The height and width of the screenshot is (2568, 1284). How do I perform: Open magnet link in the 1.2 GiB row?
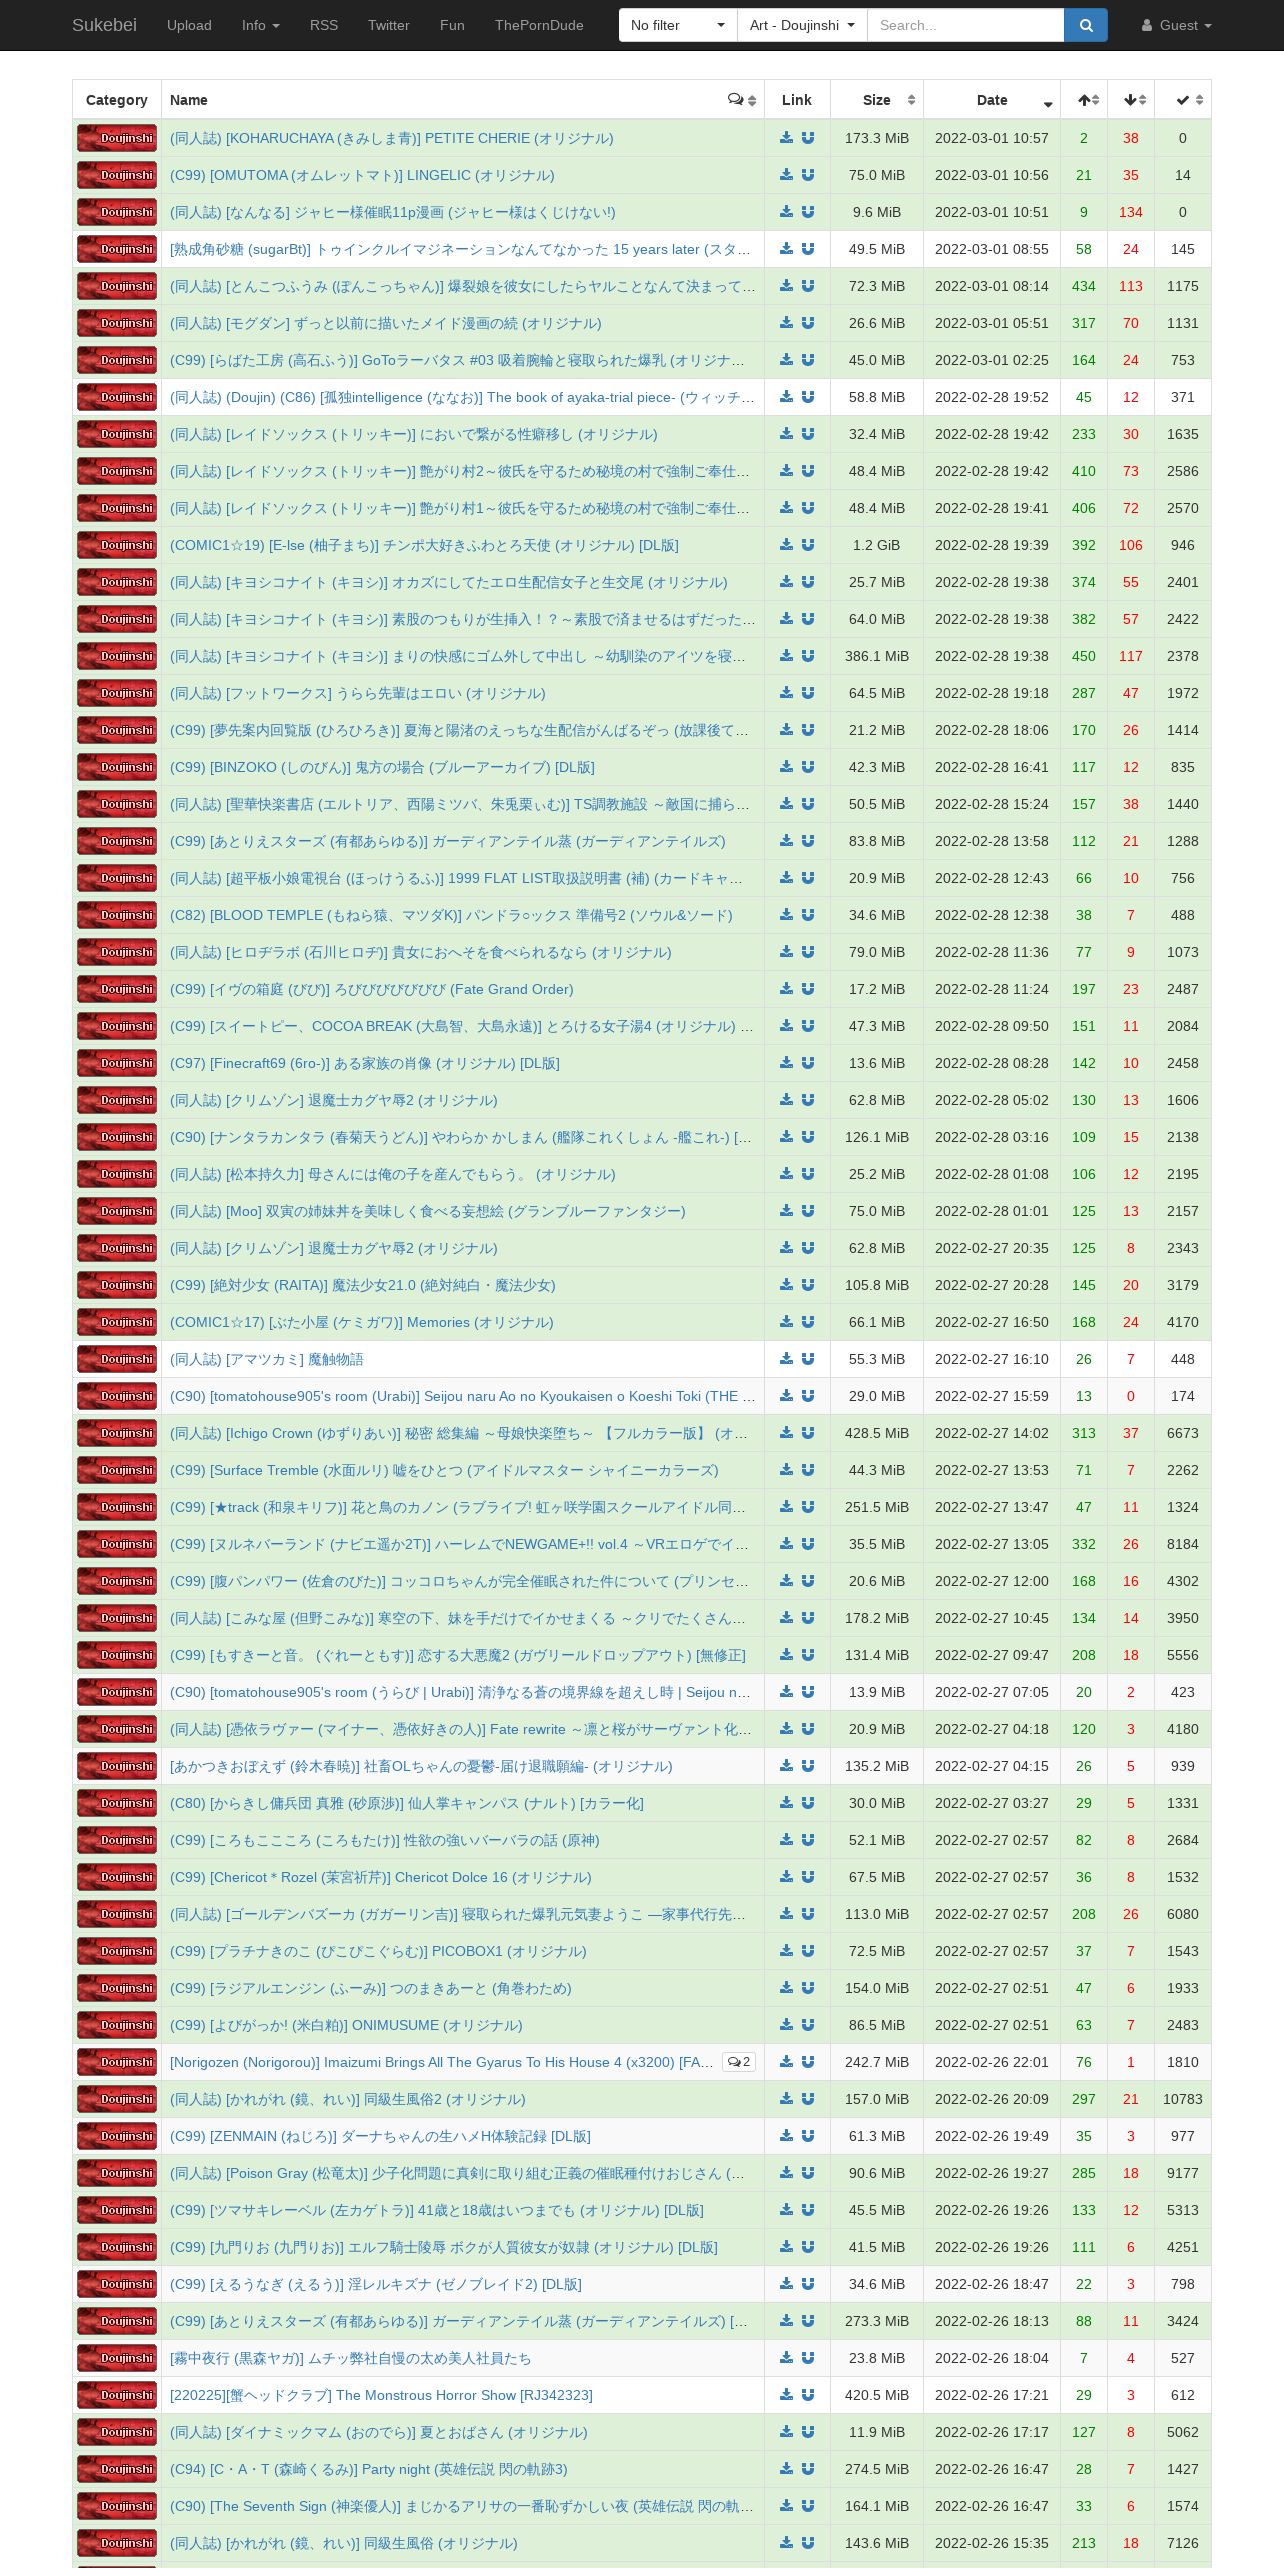808,545
